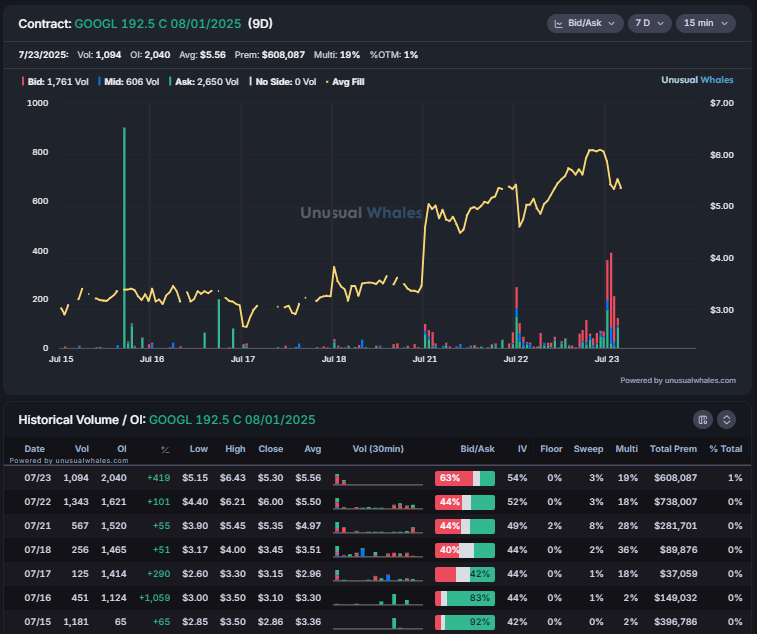Select the 07/18 date cell
This screenshot has width=757, height=634.
pos(38,549)
